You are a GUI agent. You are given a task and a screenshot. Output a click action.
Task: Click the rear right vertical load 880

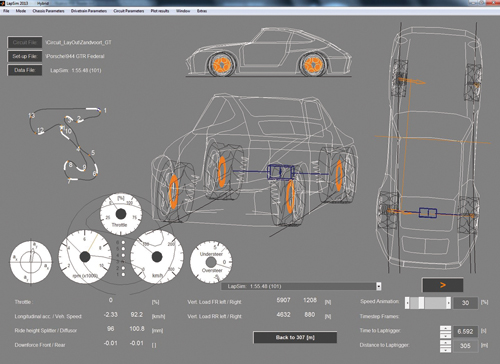tap(310, 315)
